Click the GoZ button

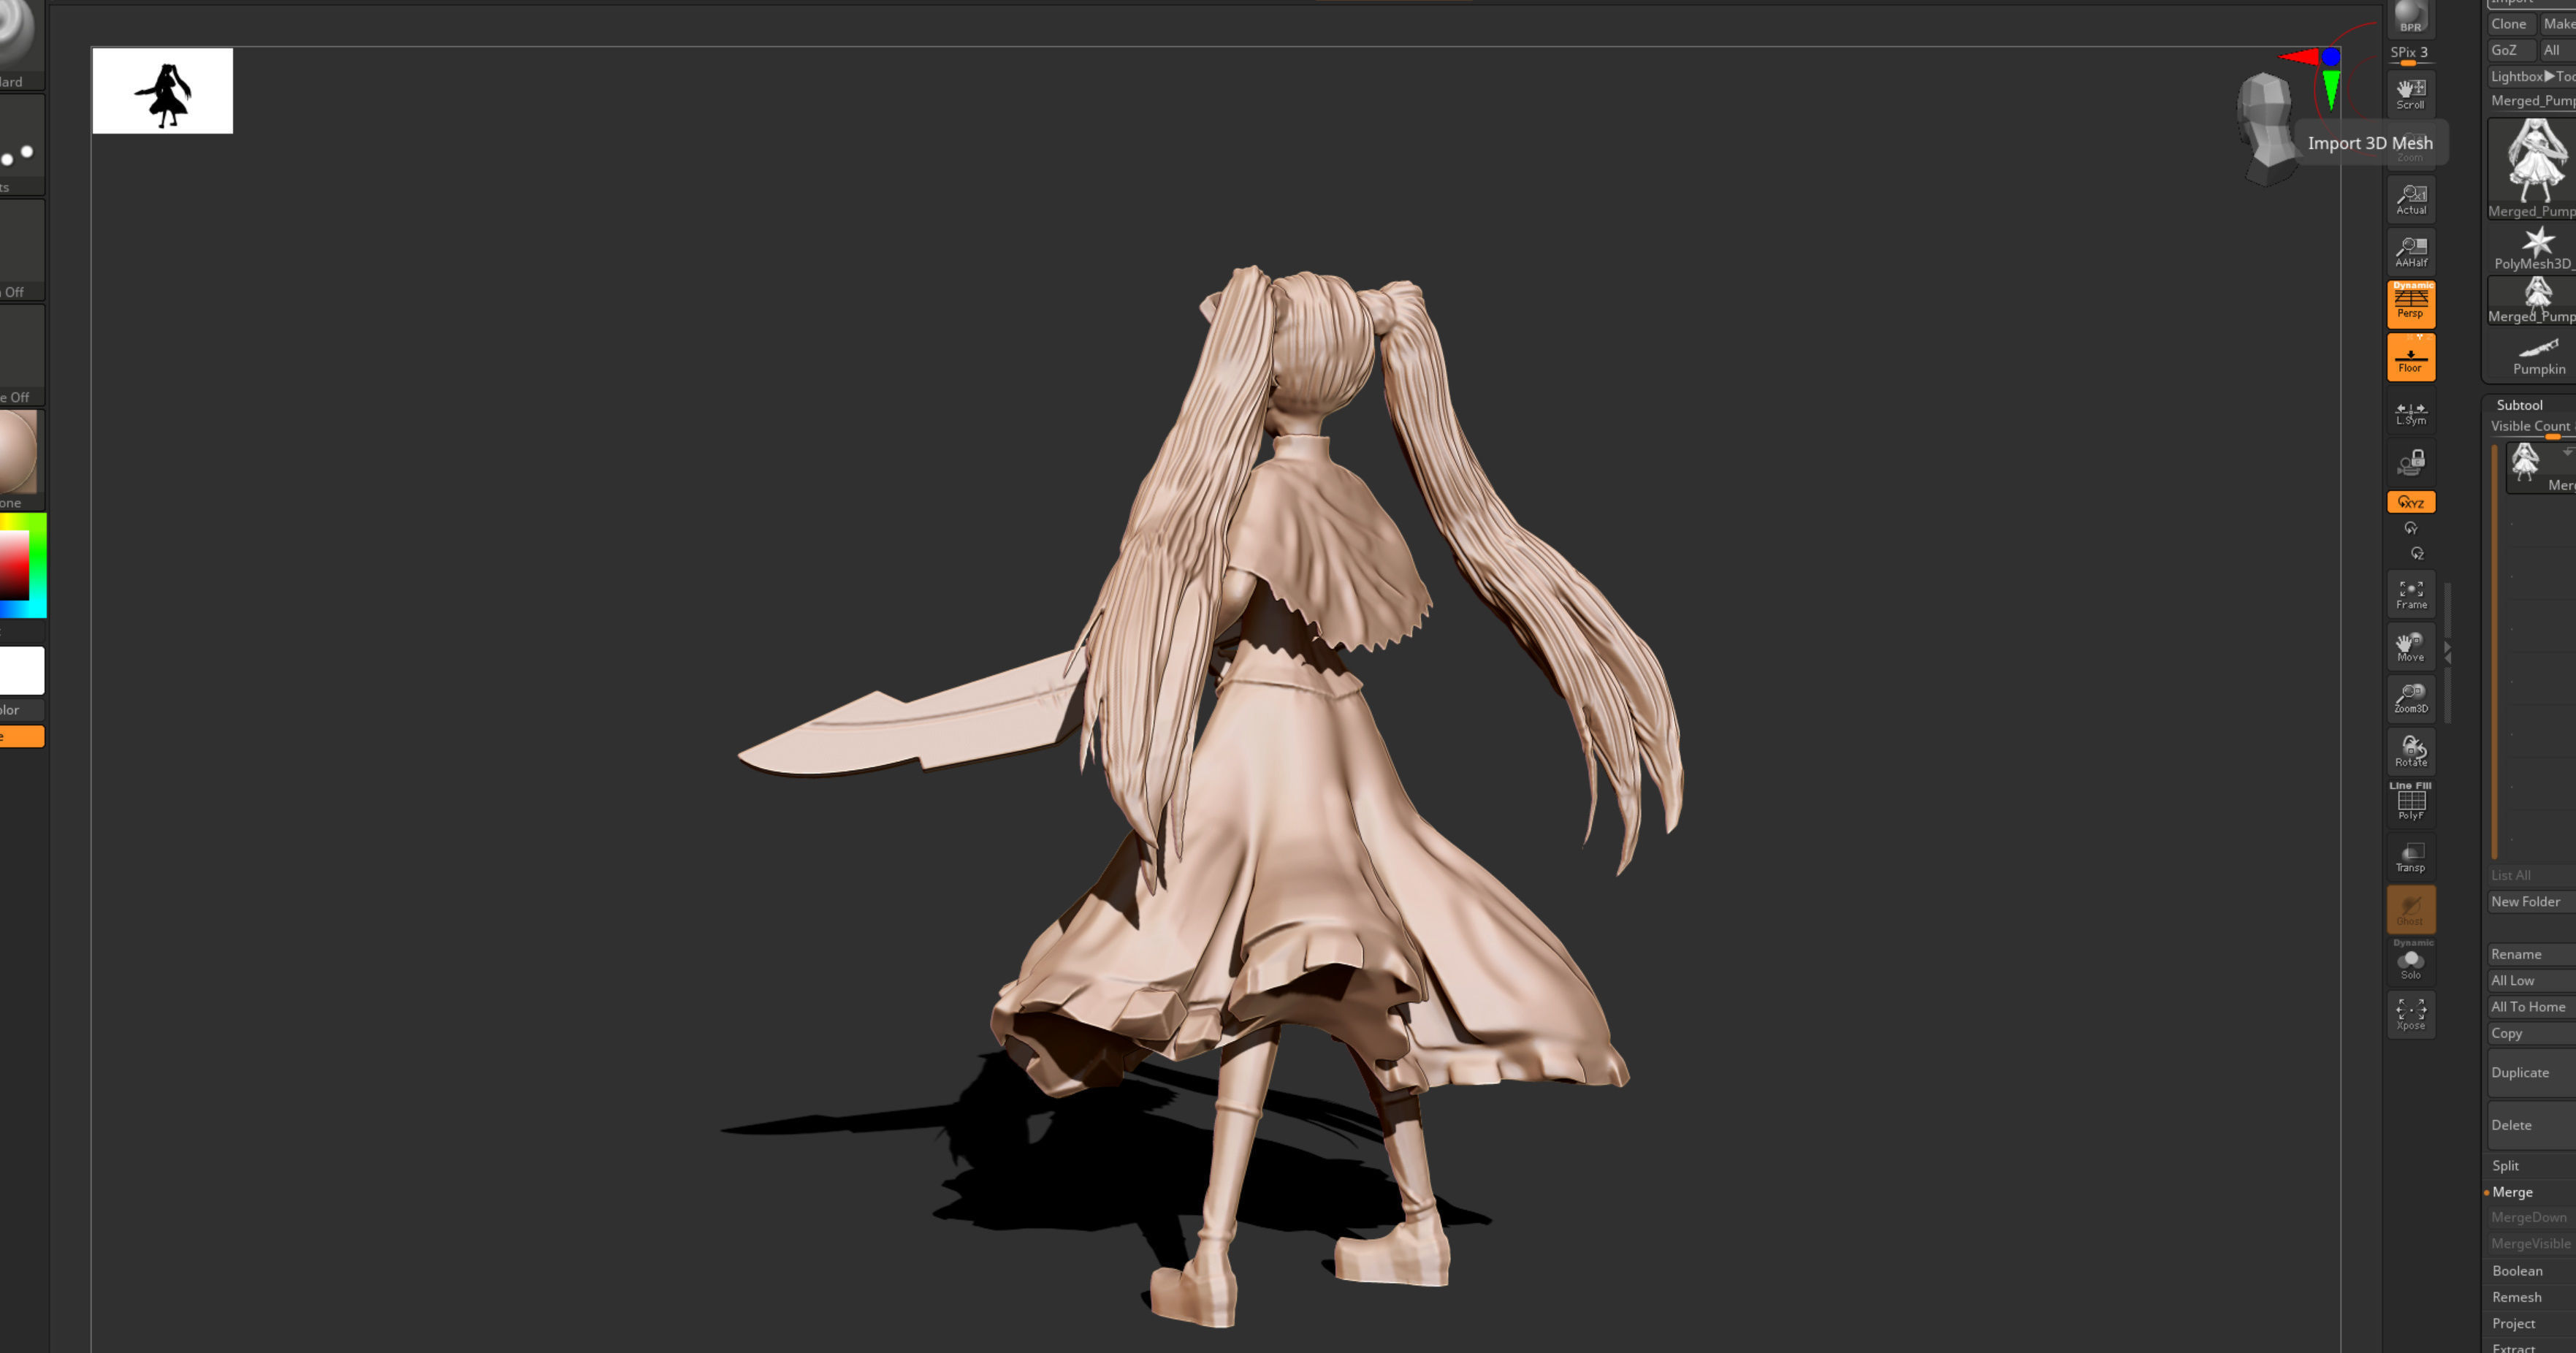pos(2510,50)
